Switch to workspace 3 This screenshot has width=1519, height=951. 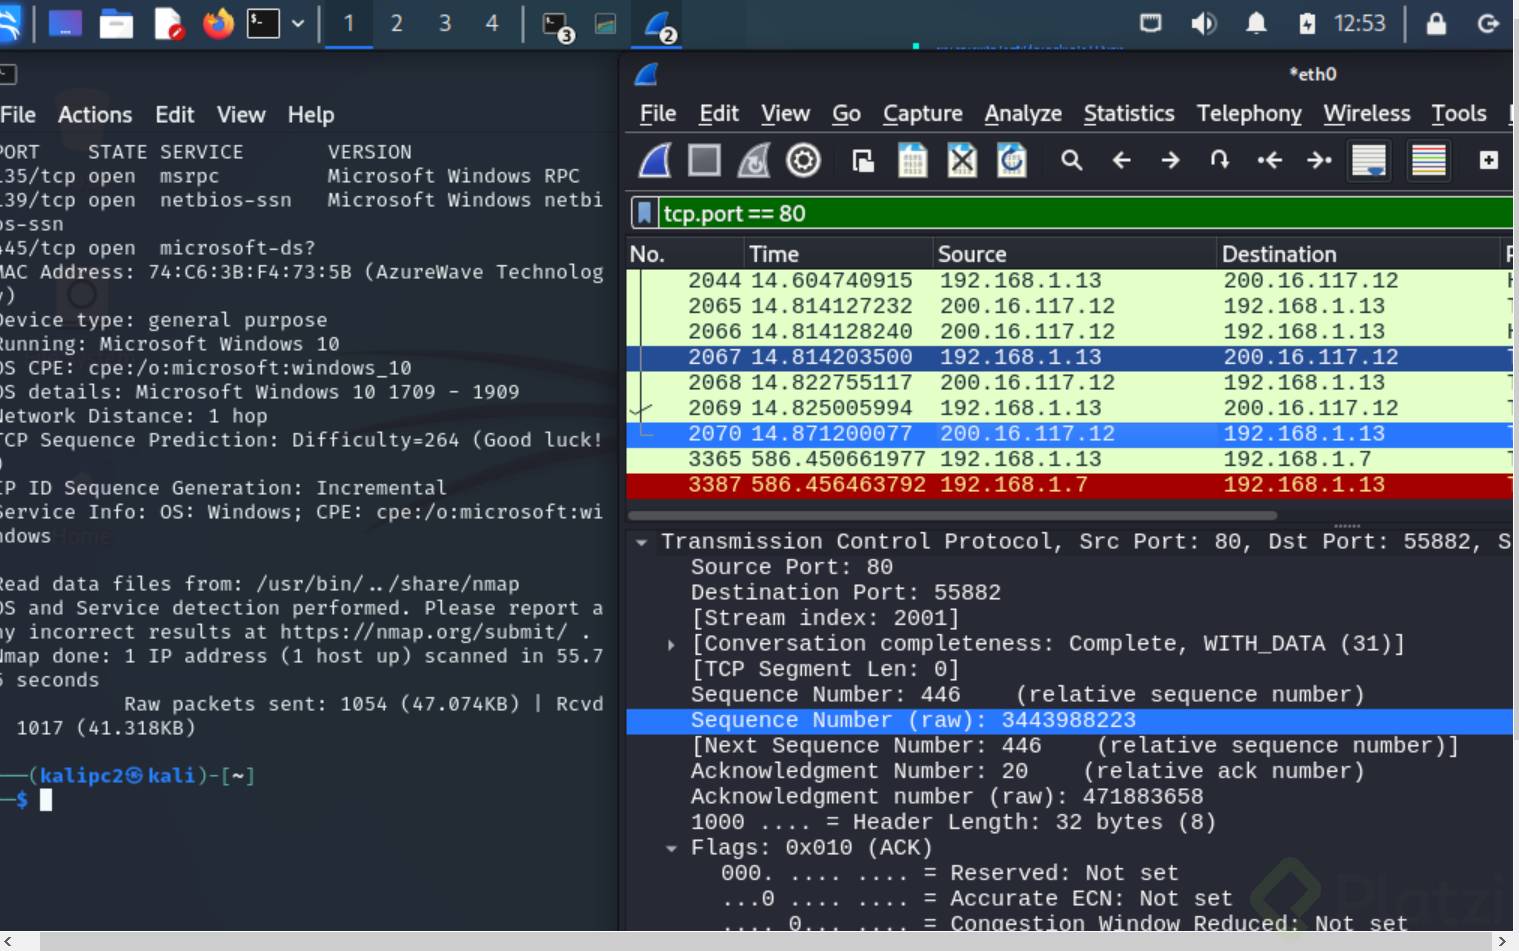[445, 23]
